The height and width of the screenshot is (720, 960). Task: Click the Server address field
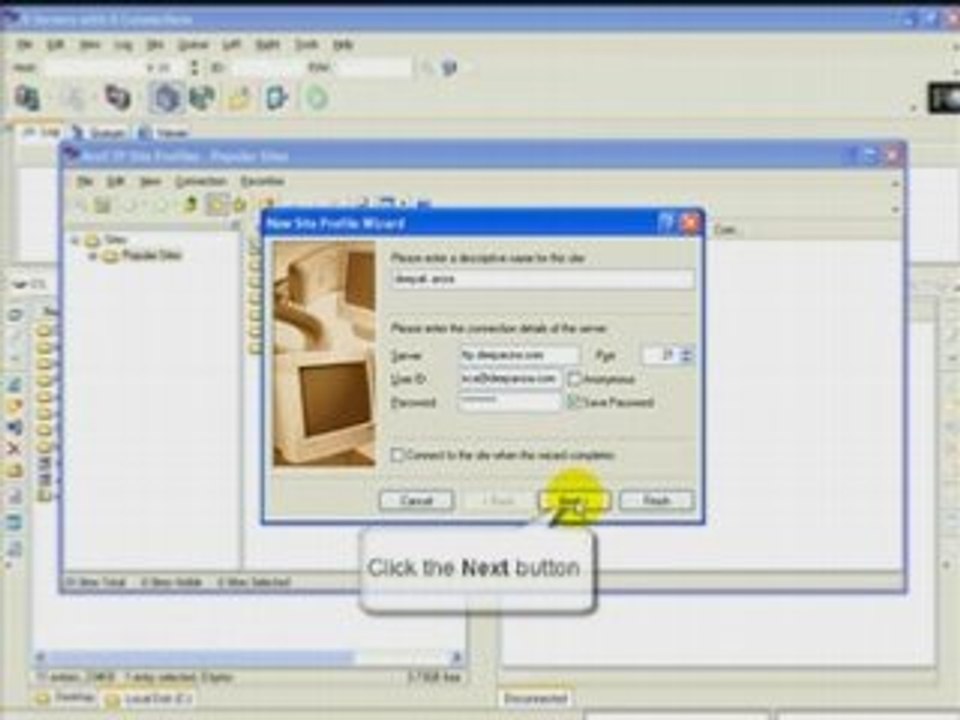click(519, 355)
